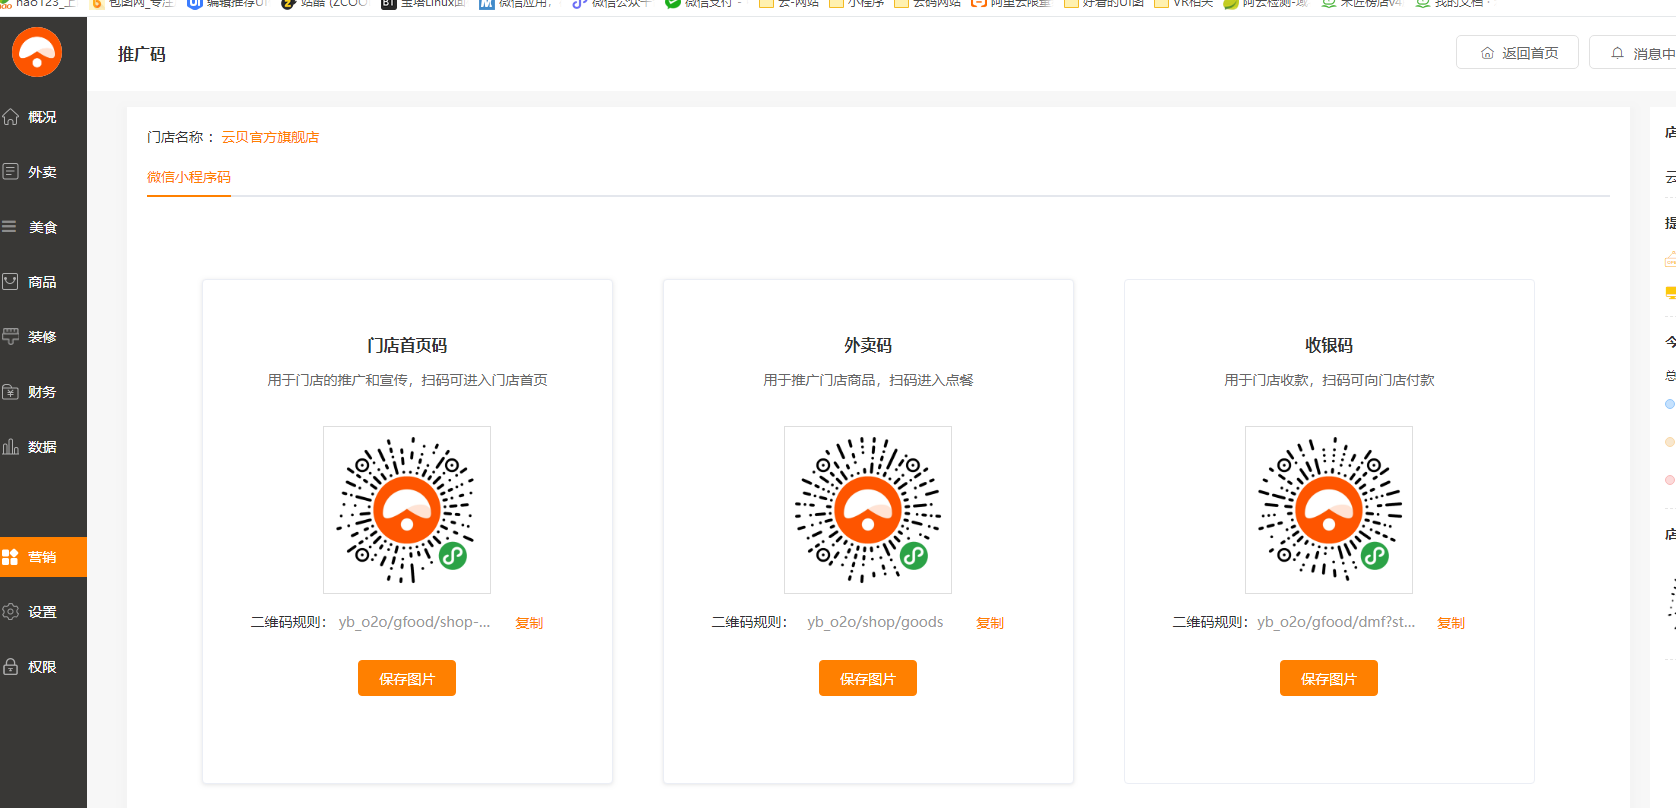This screenshot has height=808, width=1676.
Task: Click description 用于推广门店商品，扫码进入点餐
Action: pyautogui.click(x=868, y=380)
